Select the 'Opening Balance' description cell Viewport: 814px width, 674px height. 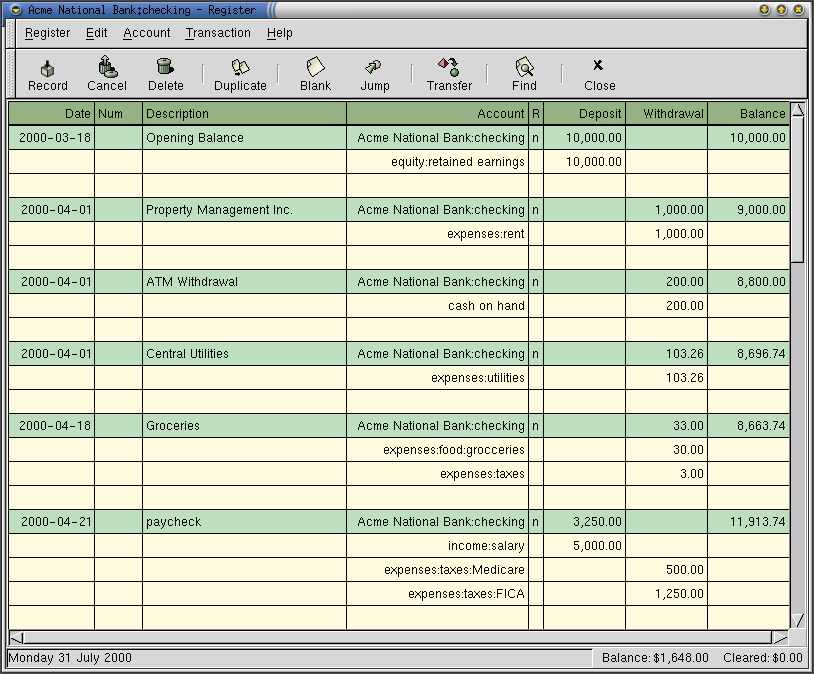point(244,138)
